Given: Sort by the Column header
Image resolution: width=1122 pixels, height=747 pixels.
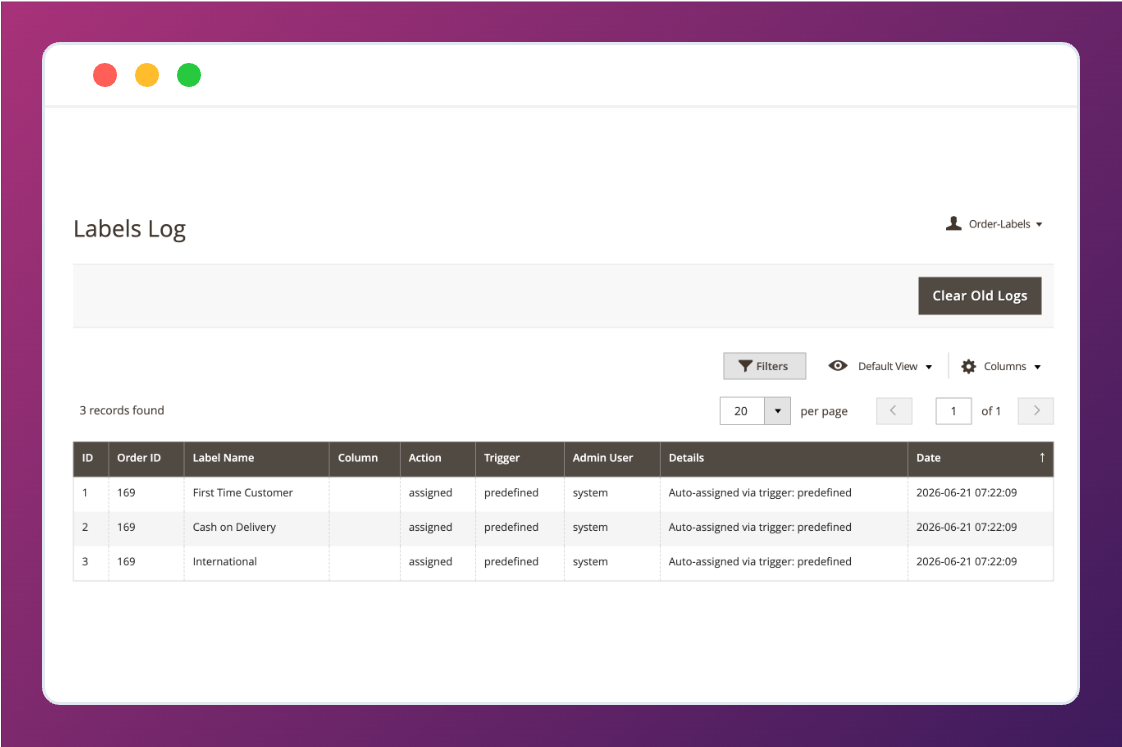Looking at the screenshot, I should (364, 458).
